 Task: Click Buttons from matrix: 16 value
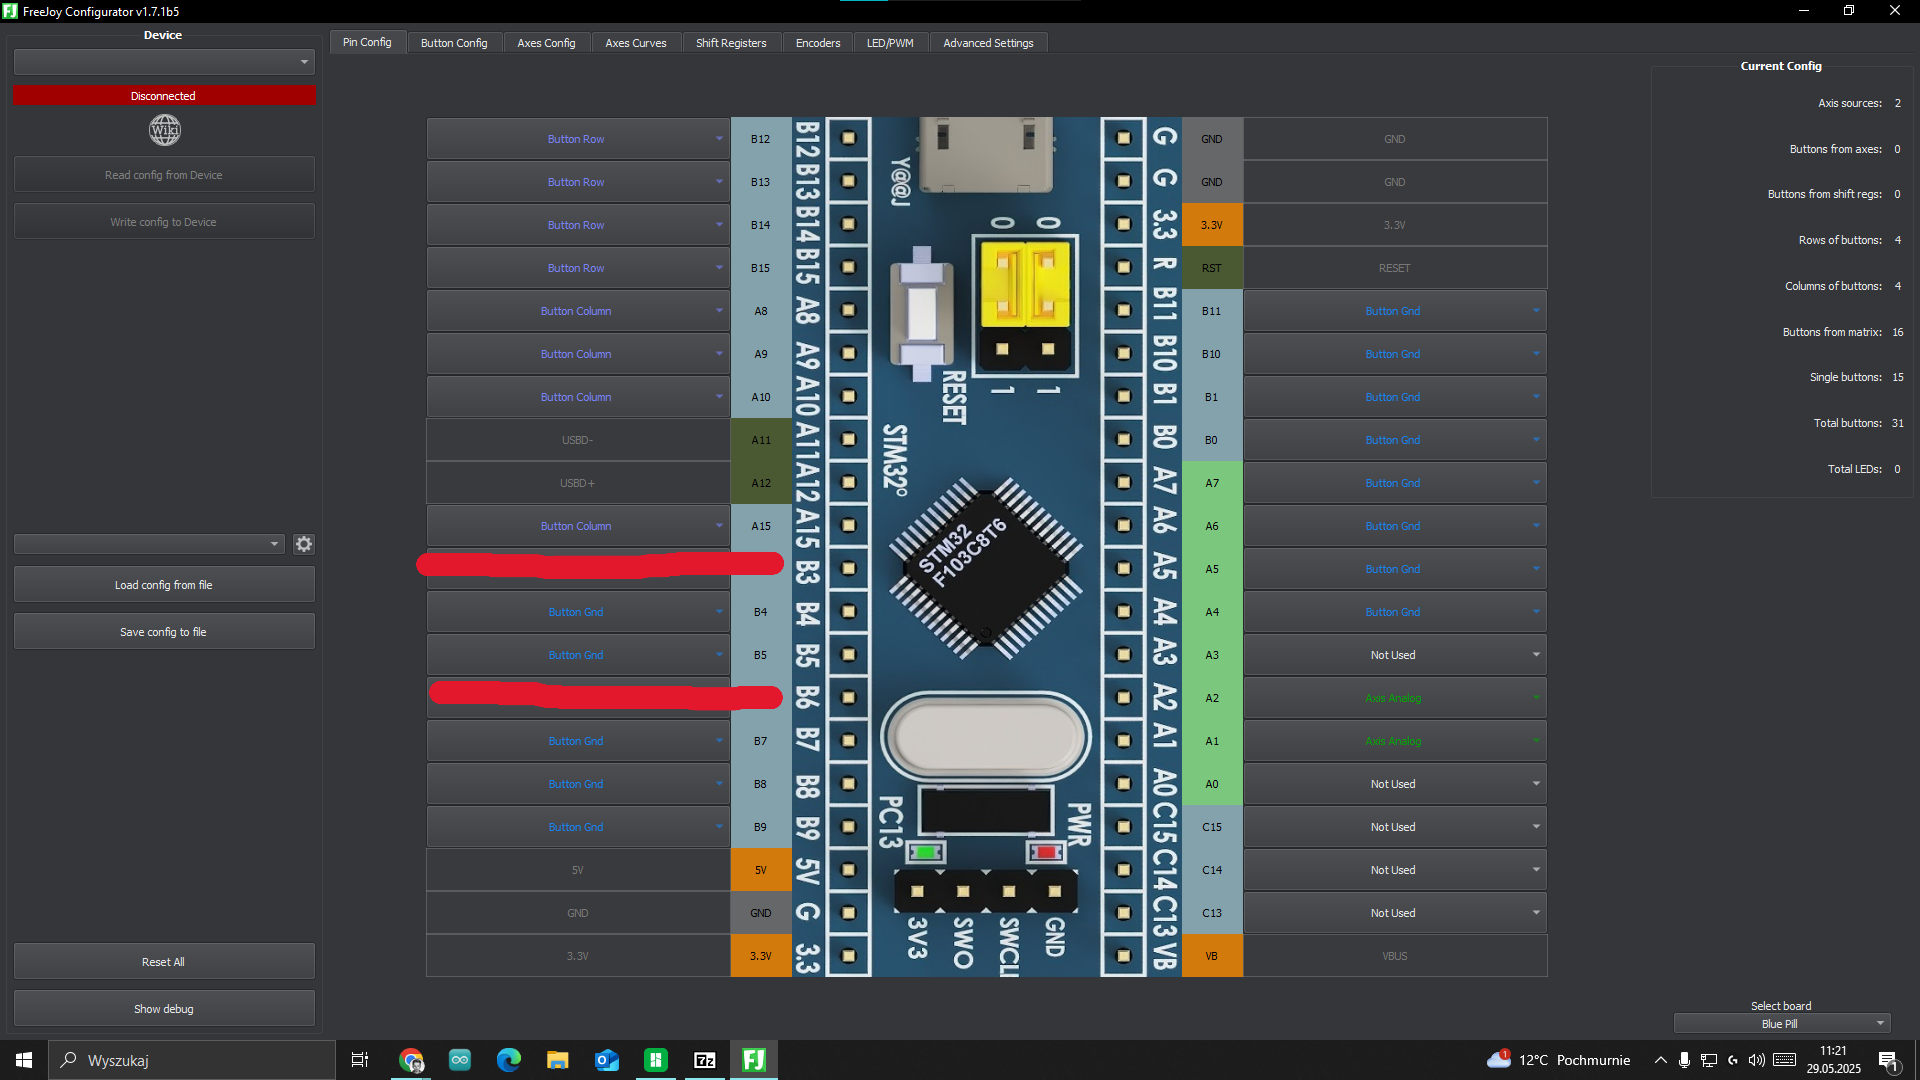pyautogui.click(x=1897, y=332)
